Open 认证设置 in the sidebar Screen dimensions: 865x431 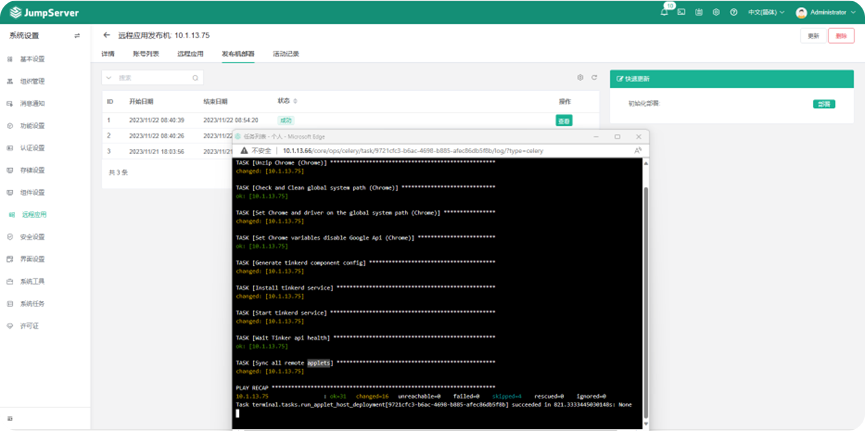(33, 148)
